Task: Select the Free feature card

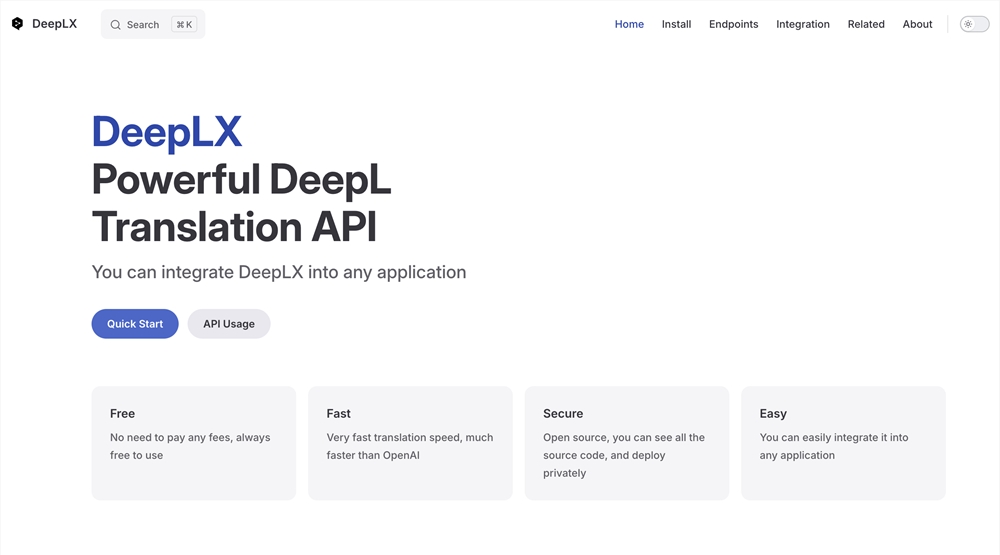Action: 194,443
